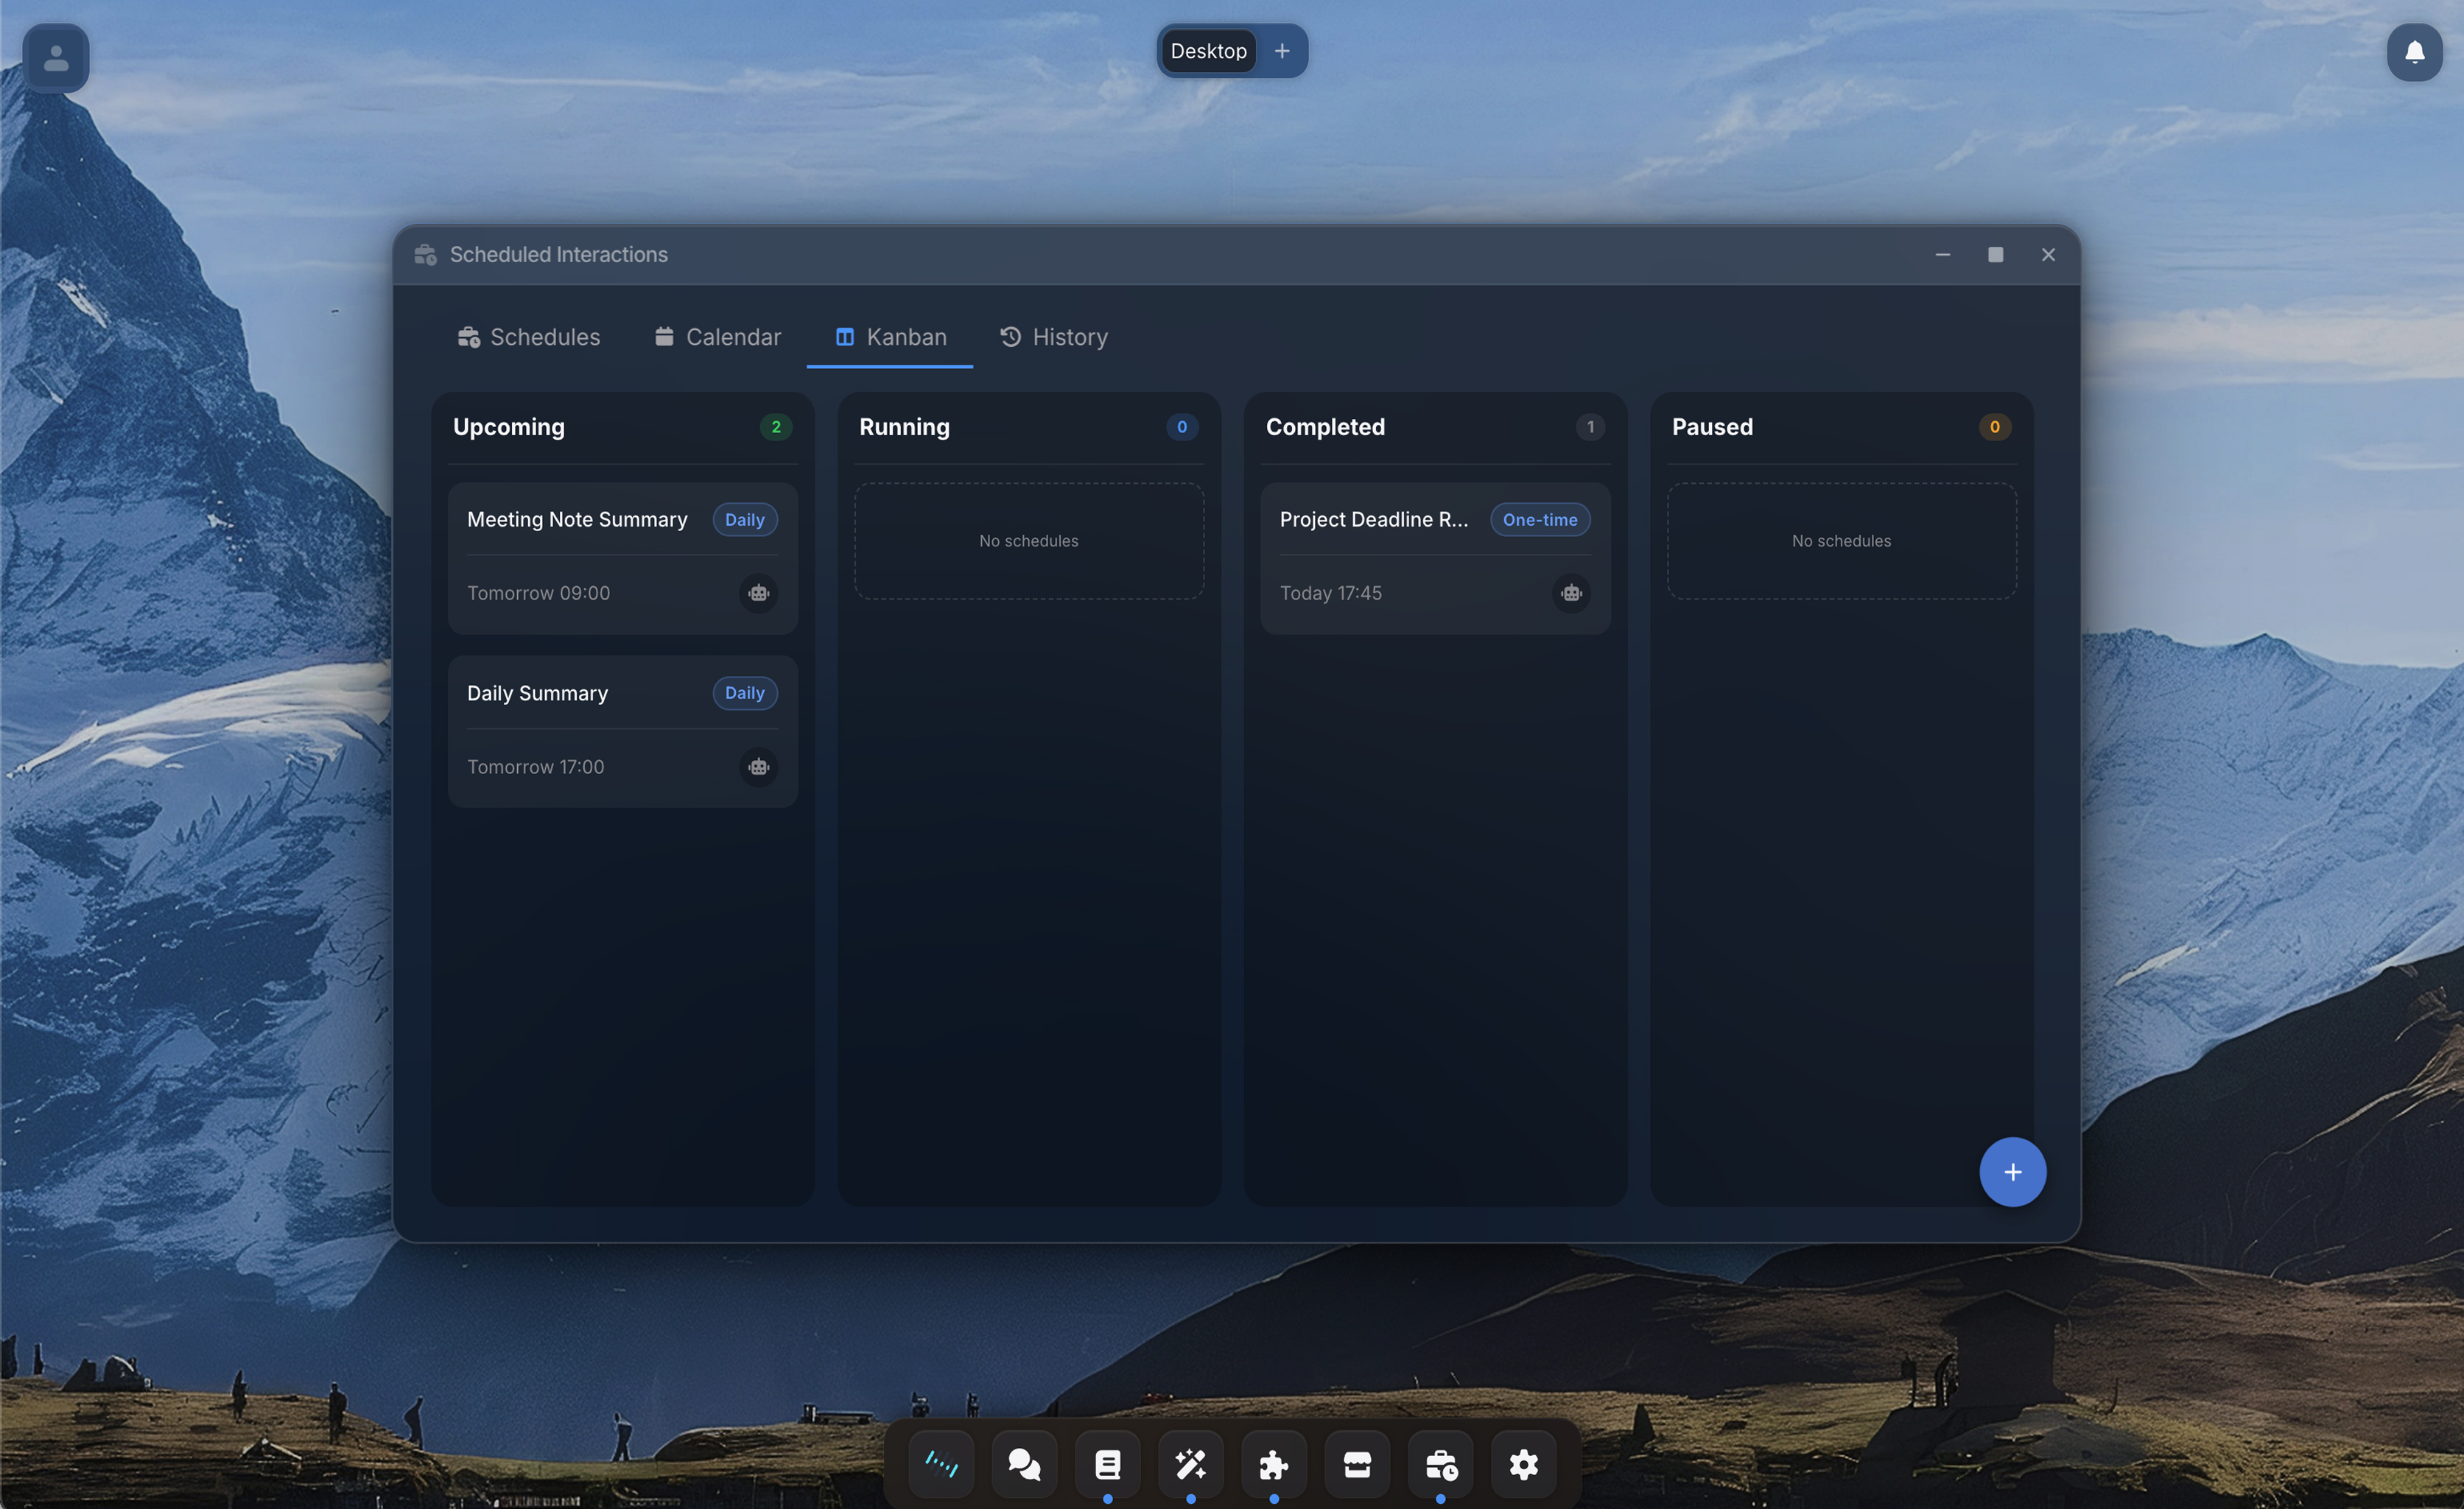This screenshot has width=2464, height=1509.
Task: Click the robot icon on Daily Summary card
Action: pyautogui.click(x=758, y=767)
